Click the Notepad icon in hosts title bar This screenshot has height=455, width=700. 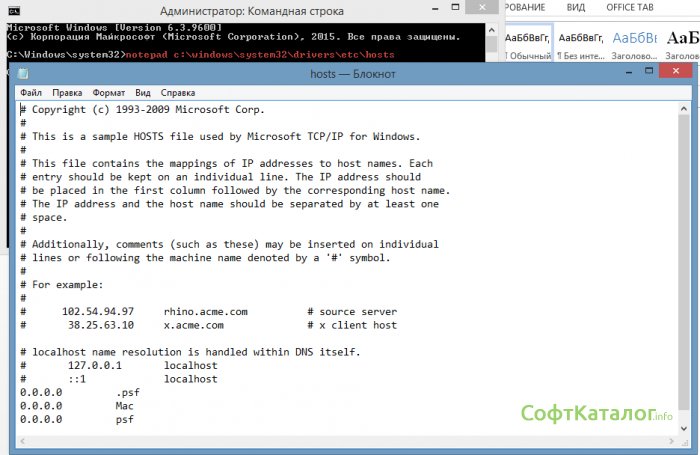coord(24,74)
